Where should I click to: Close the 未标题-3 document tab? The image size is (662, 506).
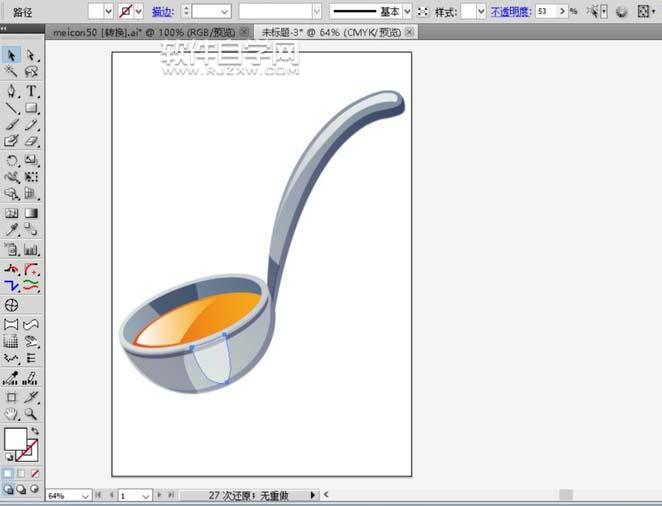click(x=409, y=32)
